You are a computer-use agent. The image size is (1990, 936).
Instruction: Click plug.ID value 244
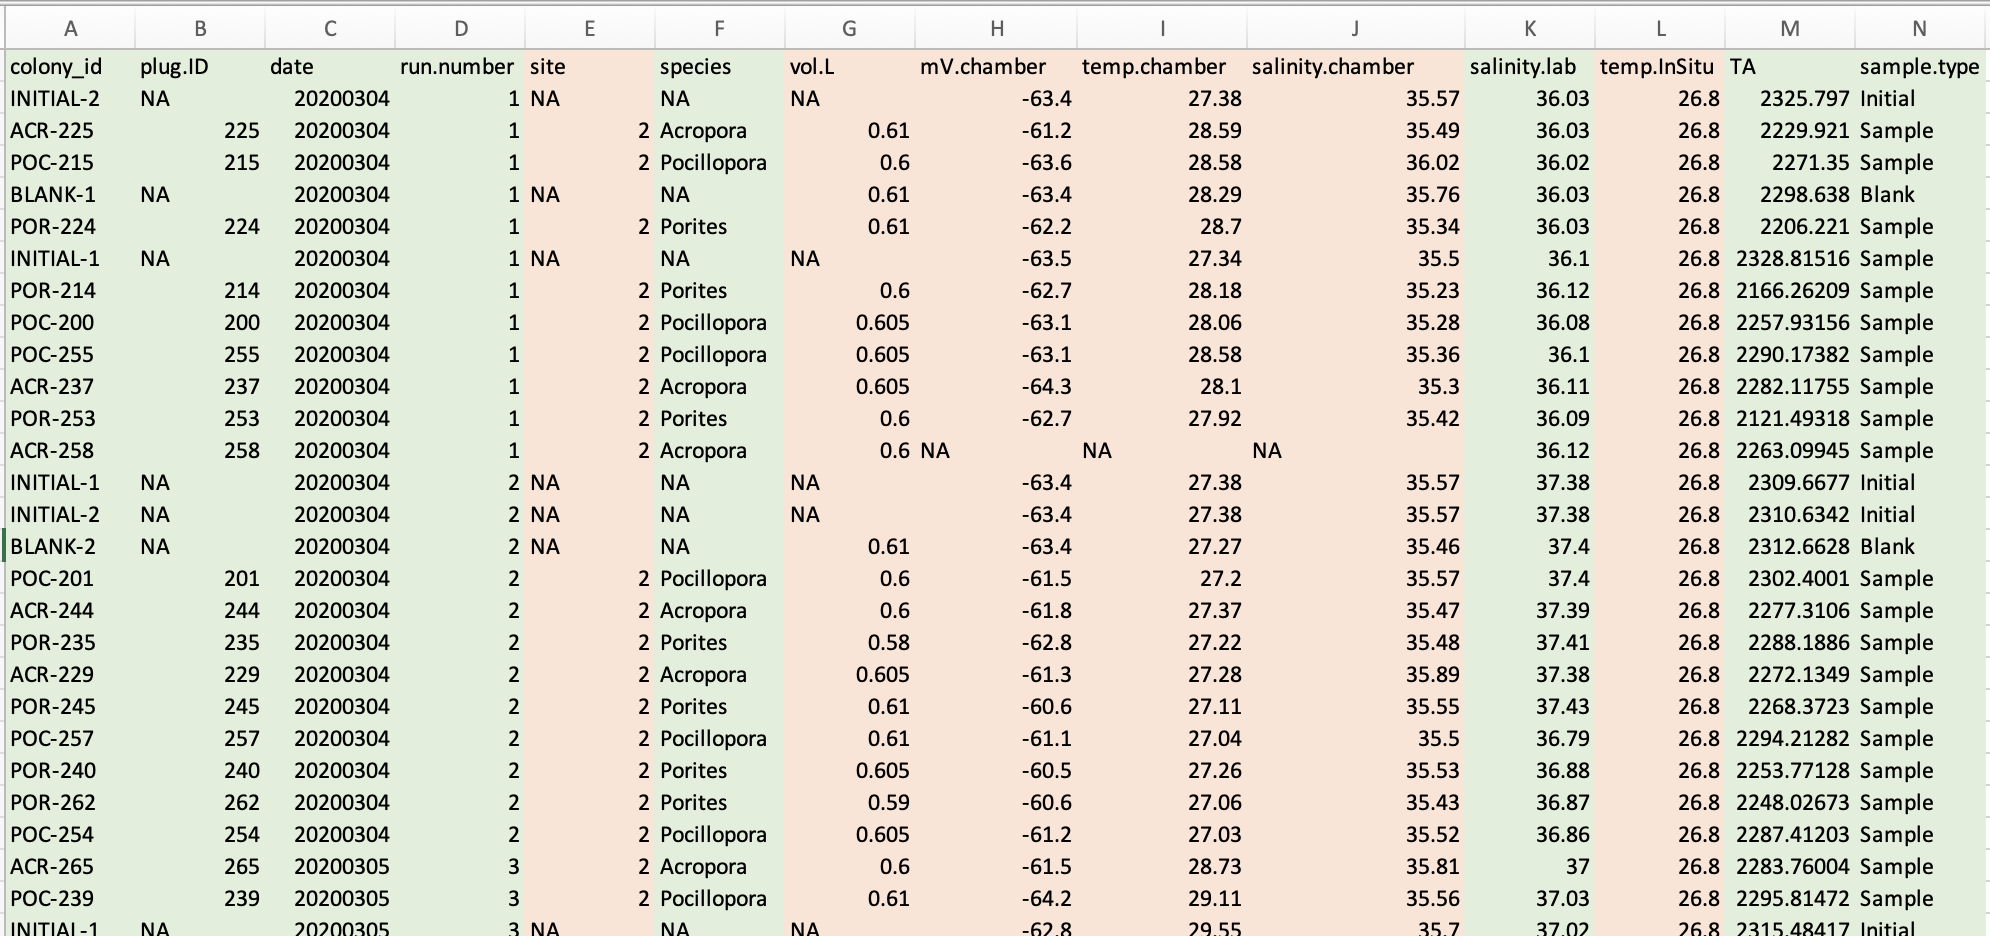(x=200, y=611)
